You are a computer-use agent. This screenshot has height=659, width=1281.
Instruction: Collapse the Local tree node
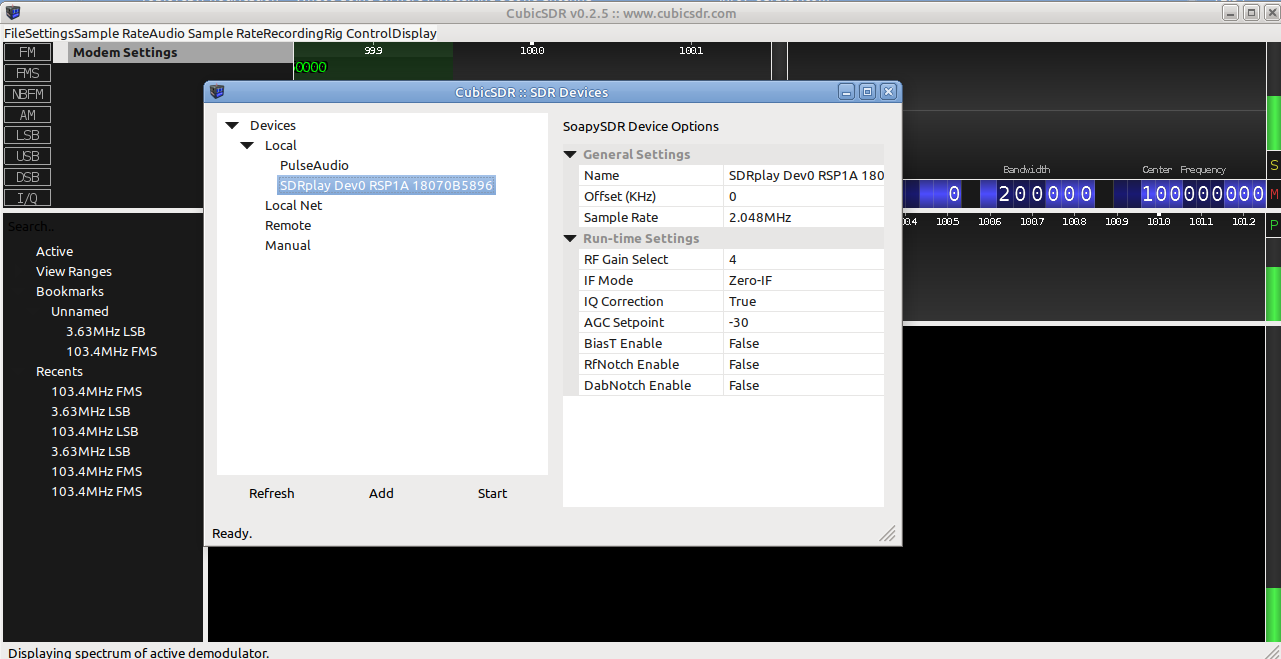(x=247, y=146)
